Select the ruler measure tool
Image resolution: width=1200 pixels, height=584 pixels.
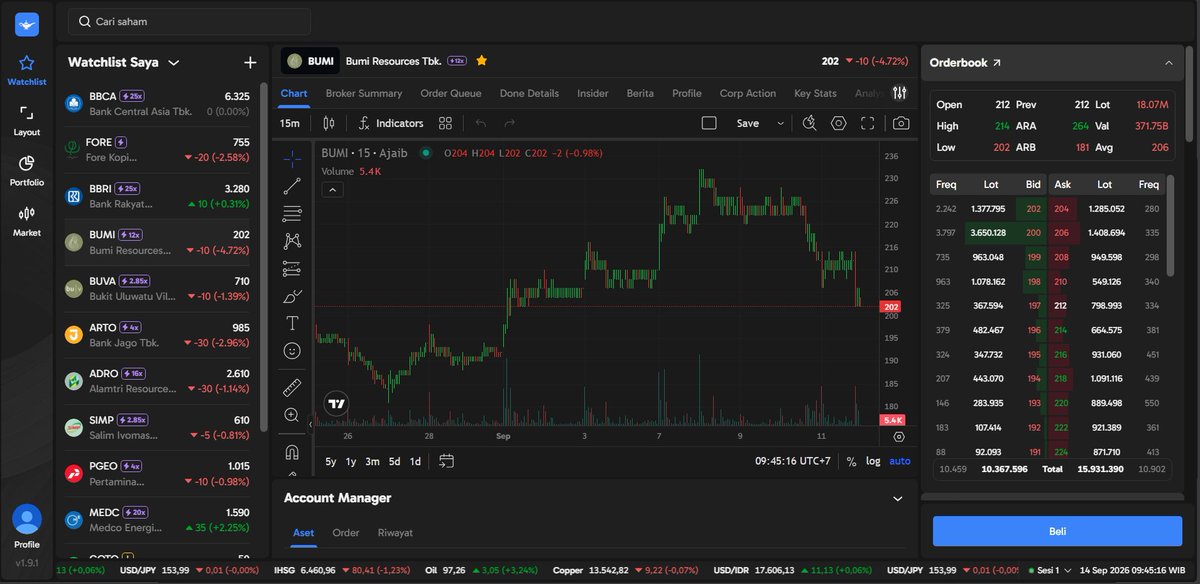pyautogui.click(x=292, y=386)
